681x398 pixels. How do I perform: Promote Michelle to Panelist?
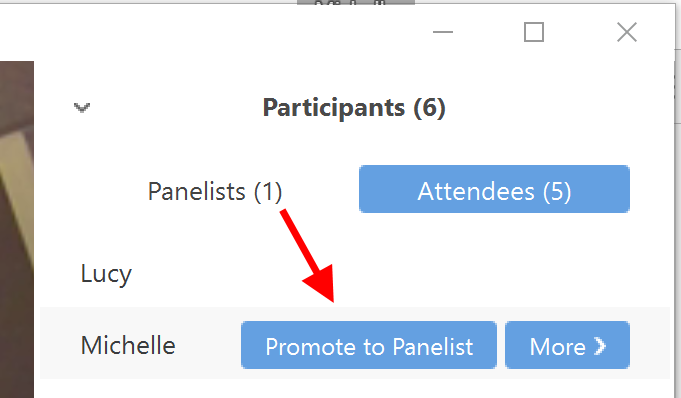pyautogui.click(x=369, y=345)
